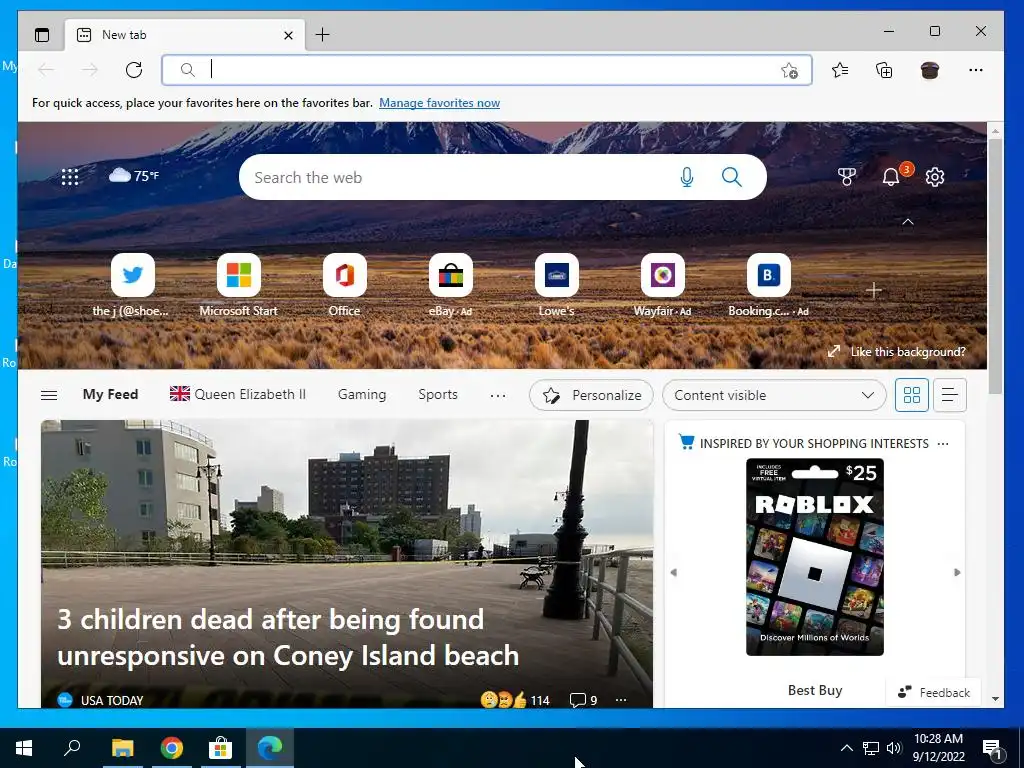Screen dimensions: 1024x768
Task: Open the browser profile avatar
Action: [x=930, y=70]
